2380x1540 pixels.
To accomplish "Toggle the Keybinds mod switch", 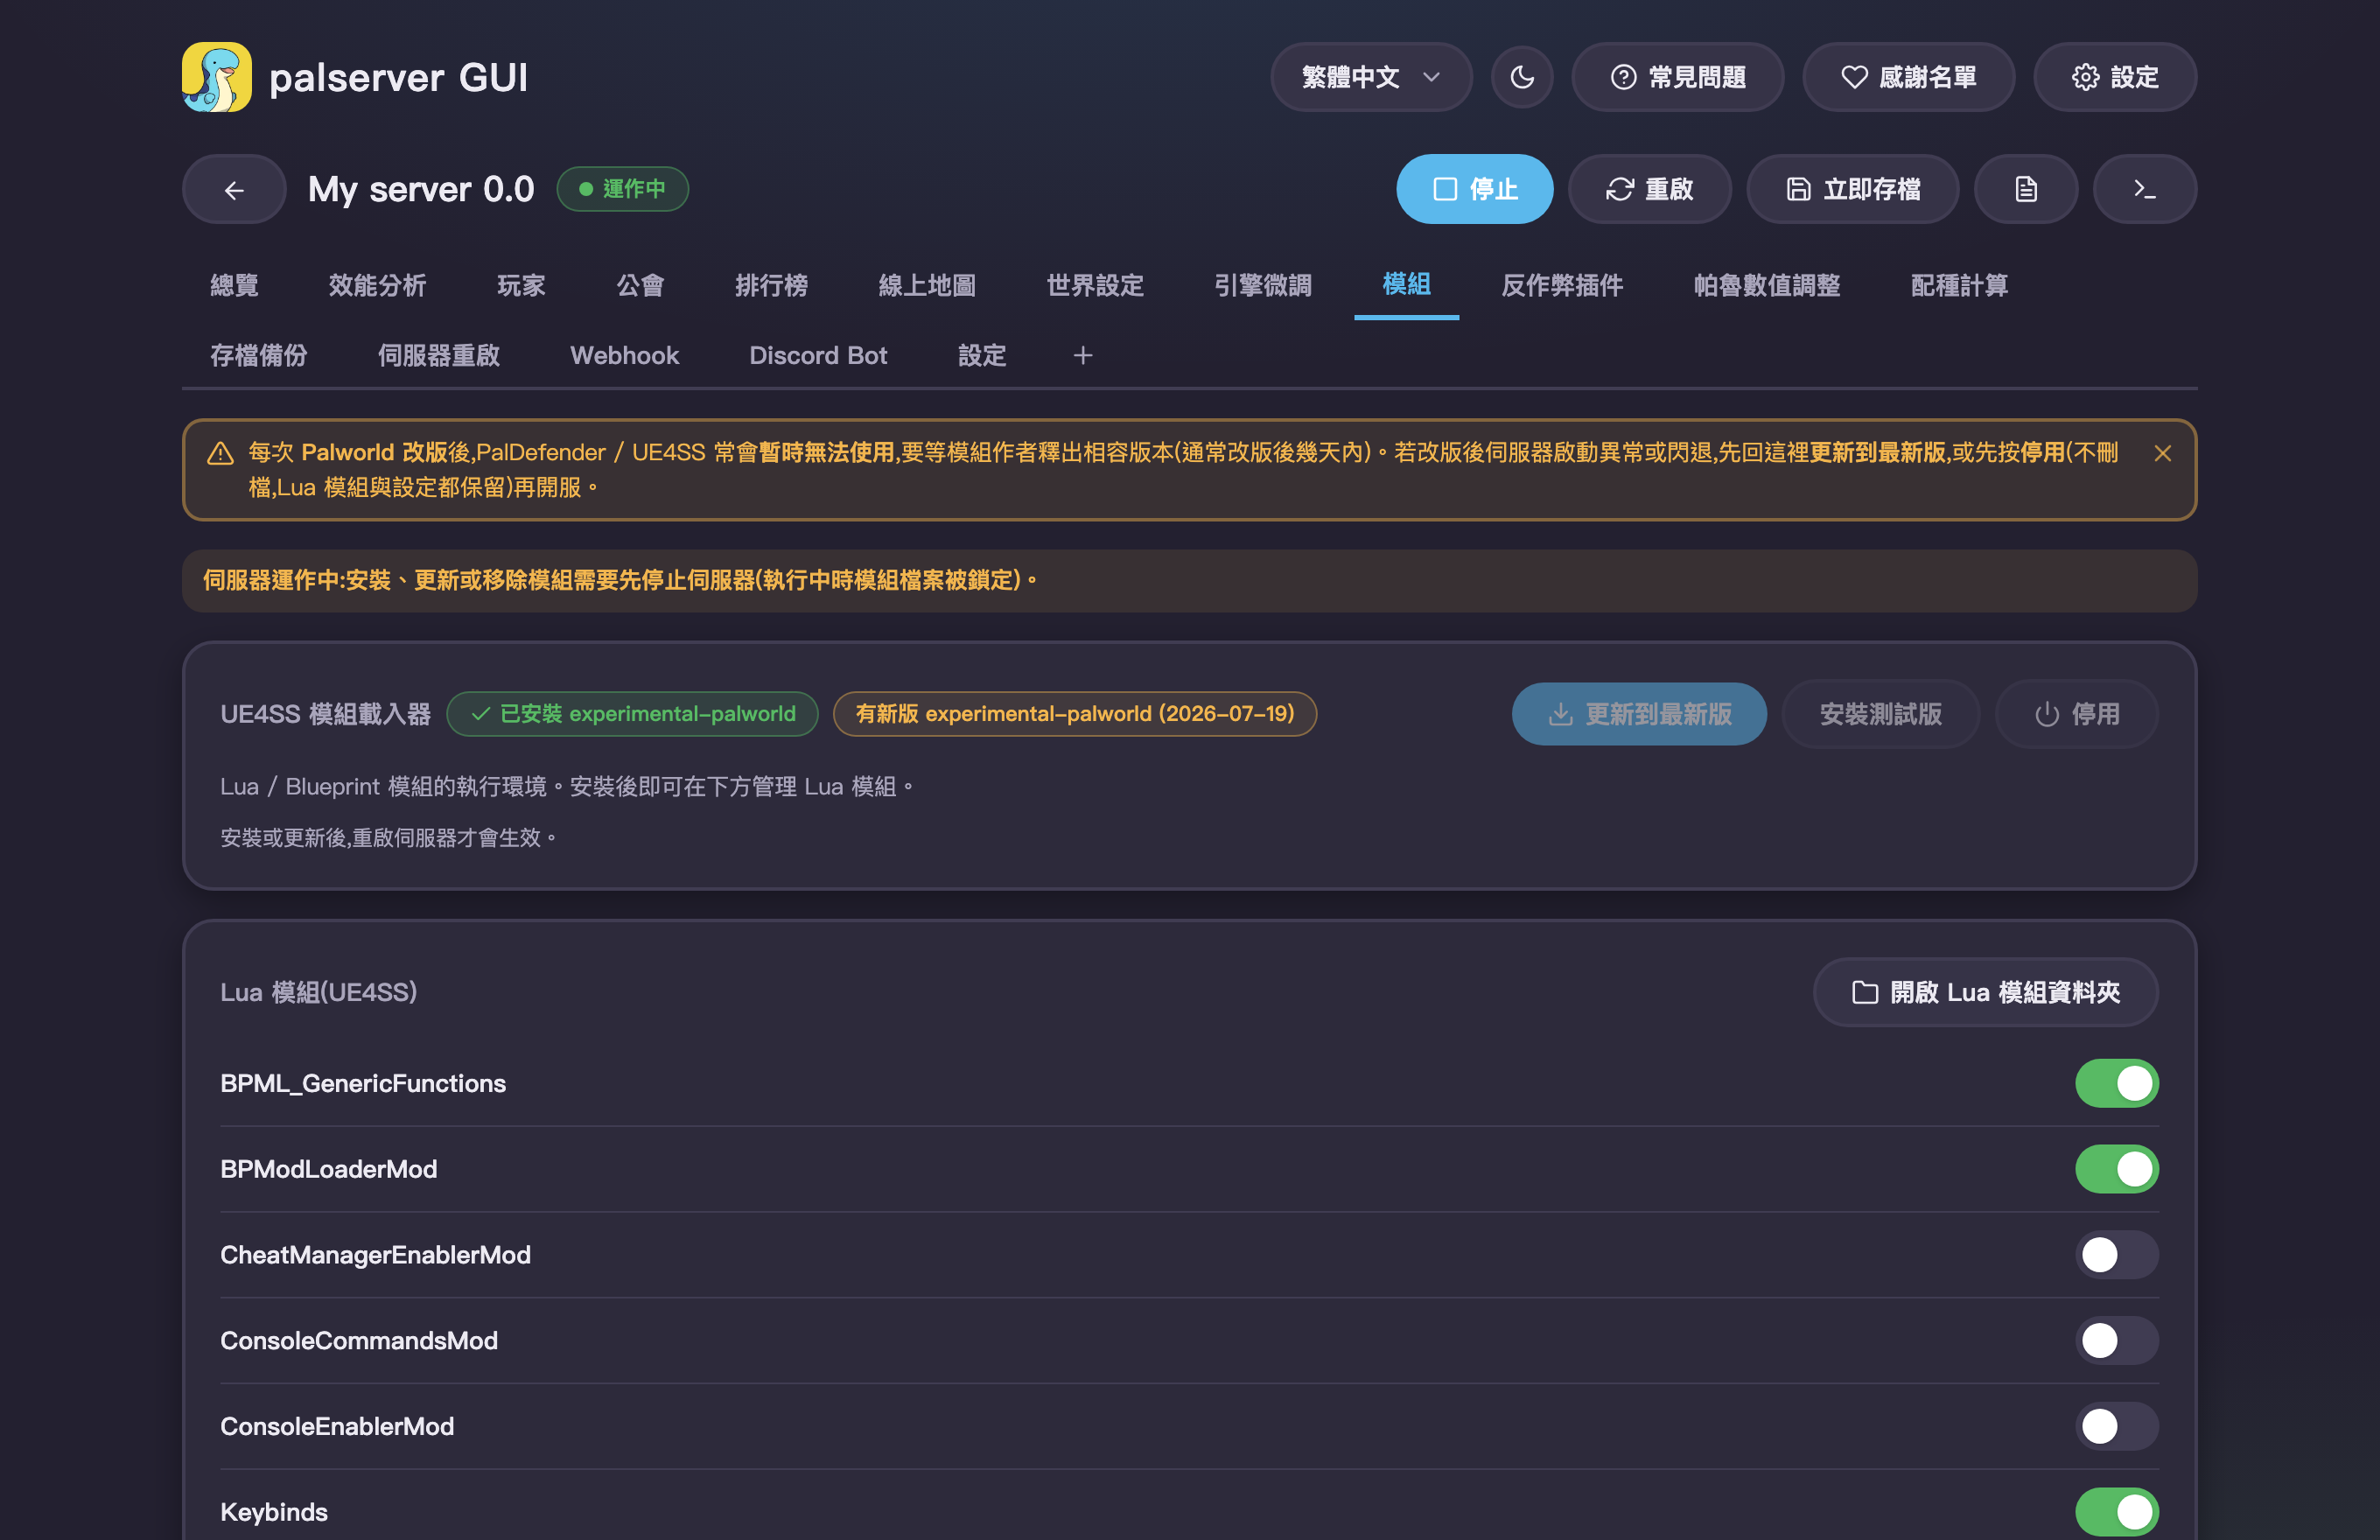I will [2117, 1511].
